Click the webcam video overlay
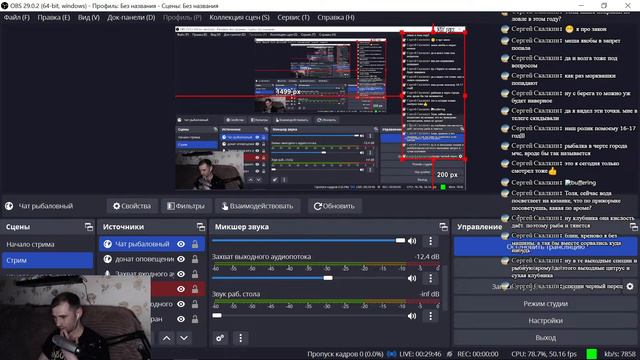This screenshot has height=360, width=640. coord(76,317)
